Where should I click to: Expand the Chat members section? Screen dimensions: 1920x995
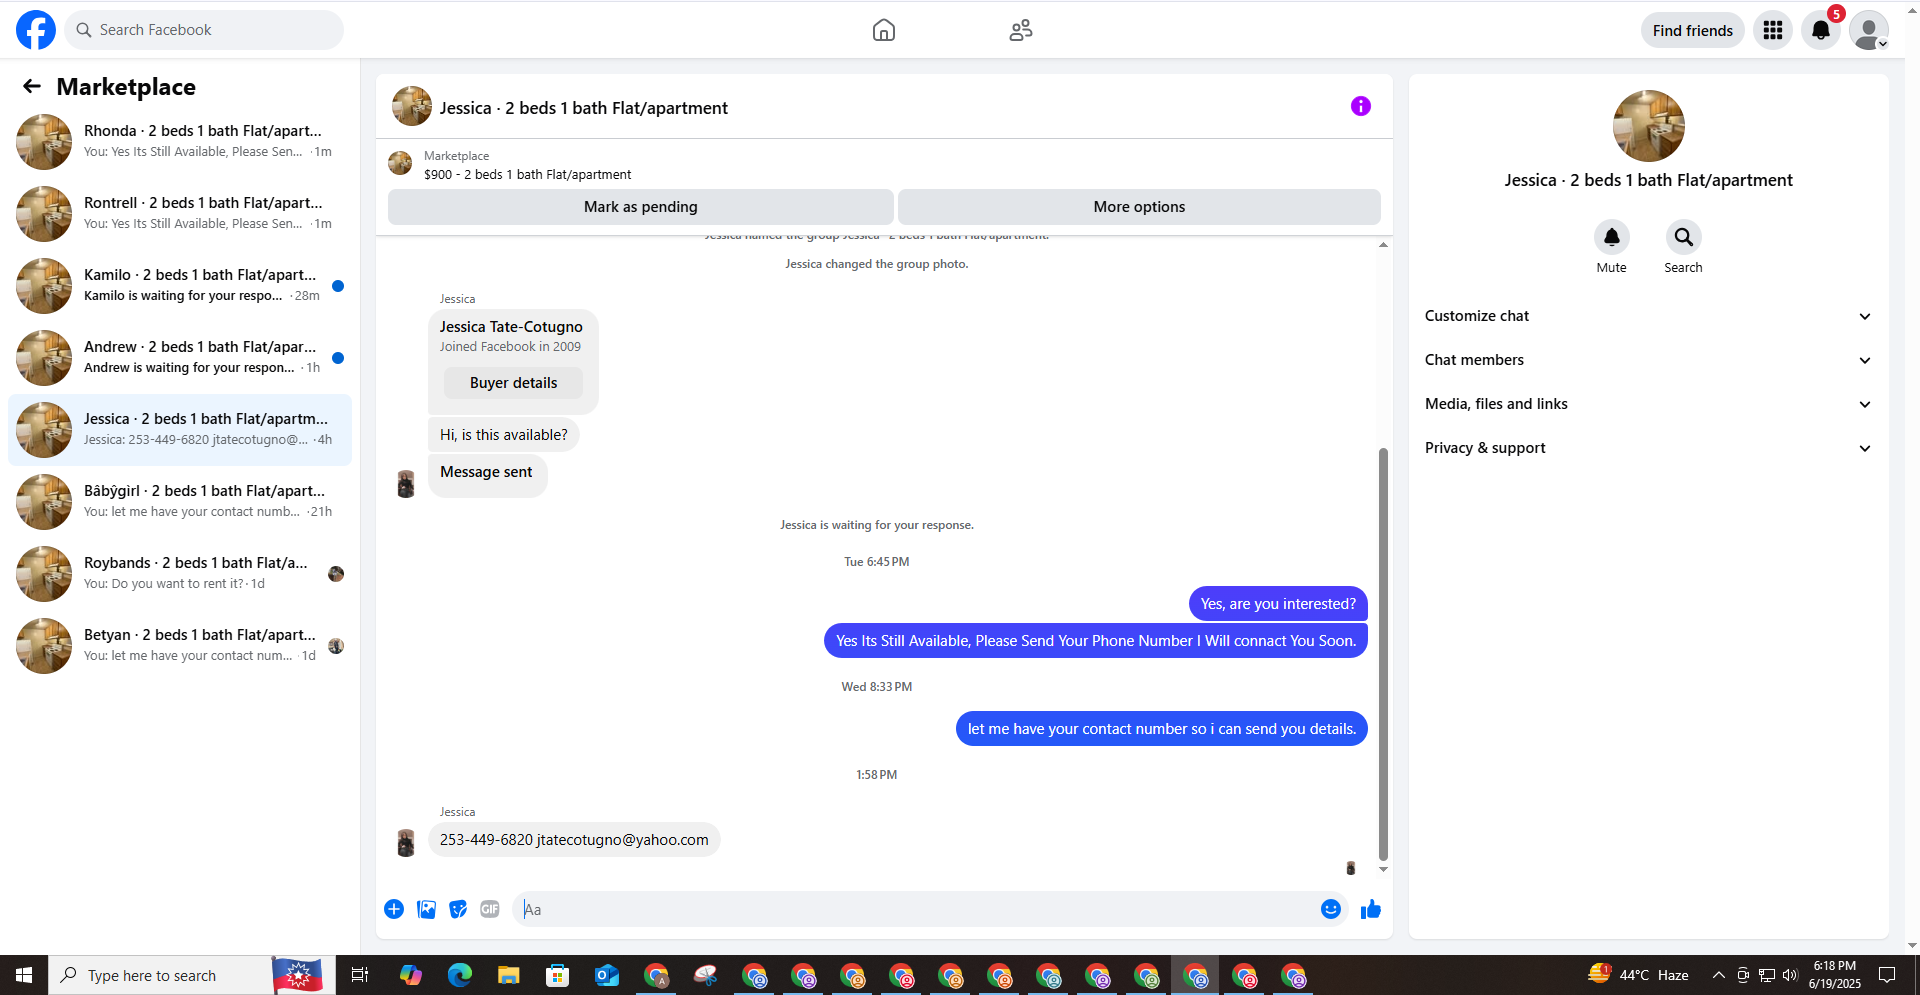pyautogui.click(x=1648, y=360)
